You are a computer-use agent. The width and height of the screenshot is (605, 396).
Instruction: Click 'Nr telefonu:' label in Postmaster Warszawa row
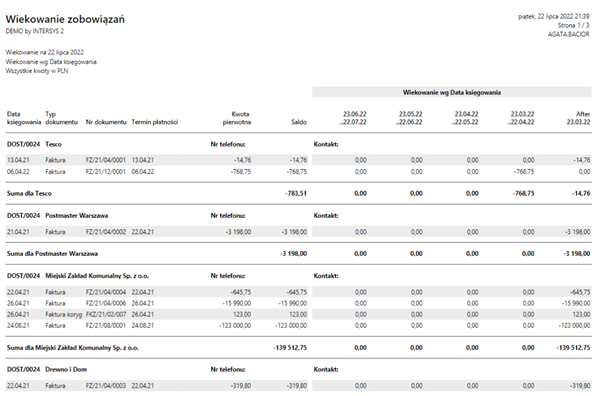point(228,215)
